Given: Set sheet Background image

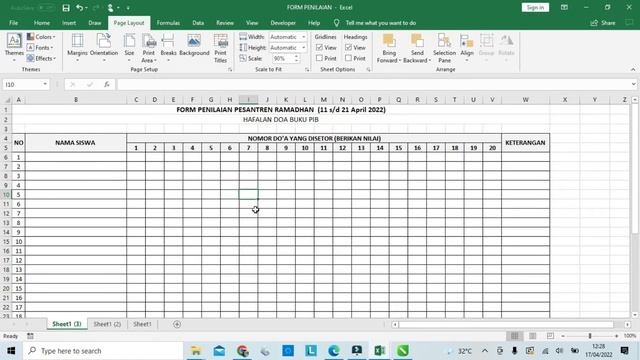Looking at the screenshot, I should [x=194, y=45].
